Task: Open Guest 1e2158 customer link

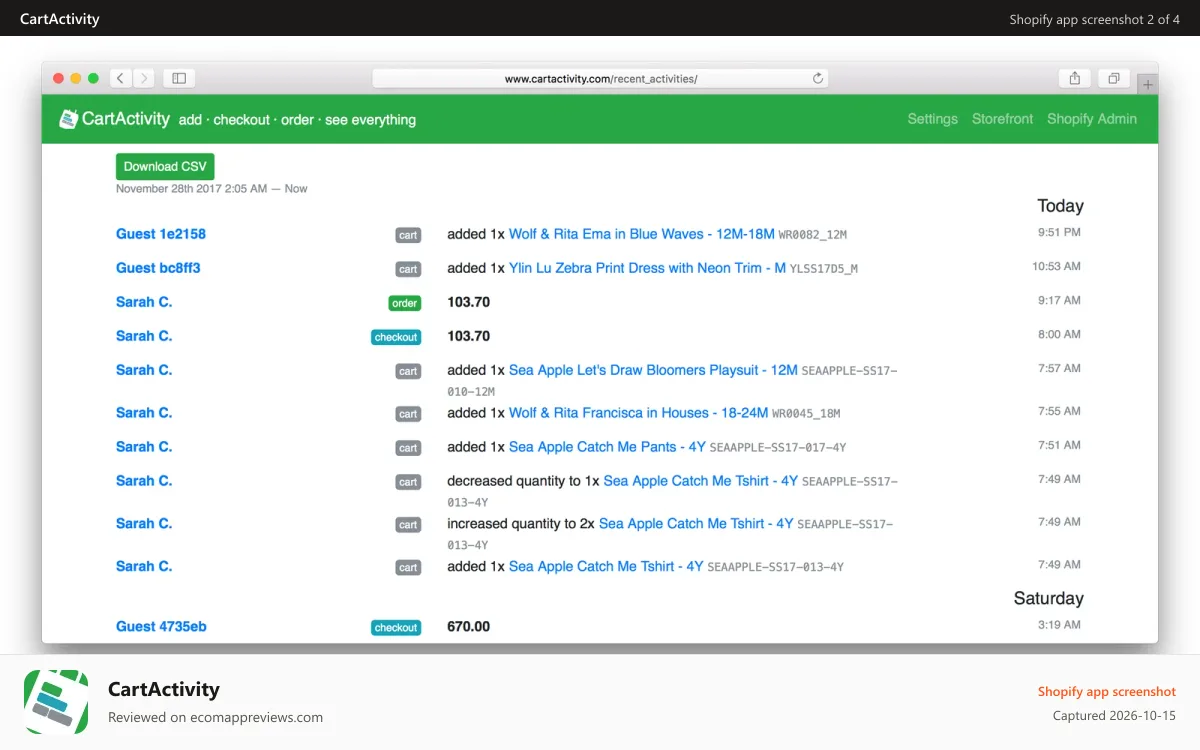Action: [x=161, y=234]
